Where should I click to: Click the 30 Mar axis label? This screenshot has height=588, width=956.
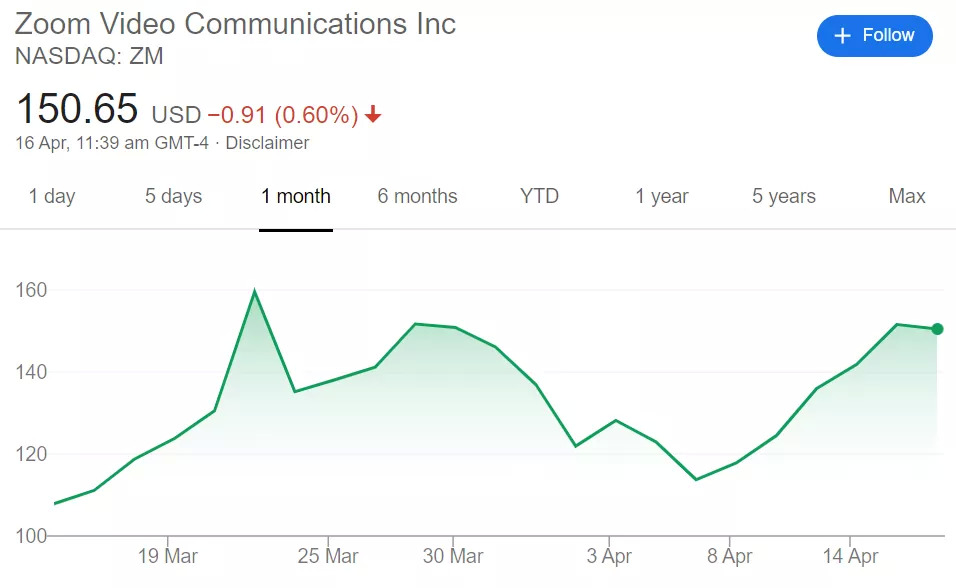click(453, 556)
